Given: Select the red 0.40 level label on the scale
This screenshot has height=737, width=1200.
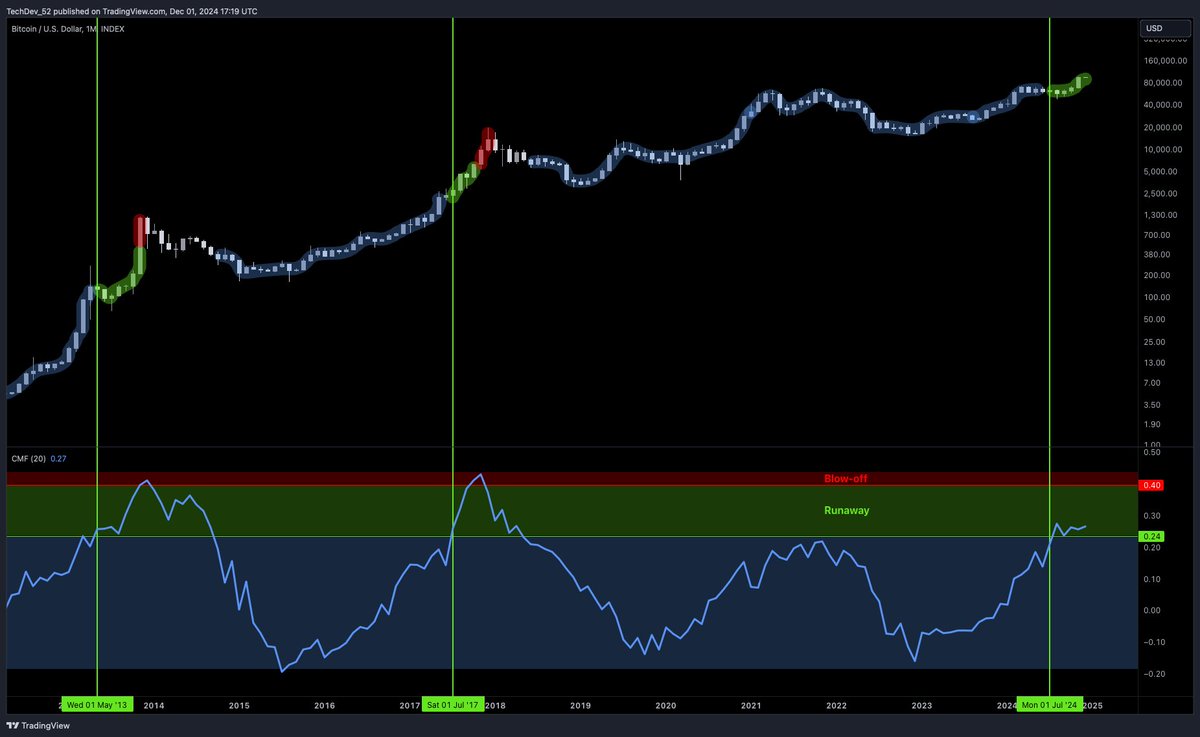Looking at the screenshot, I should click(1151, 485).
